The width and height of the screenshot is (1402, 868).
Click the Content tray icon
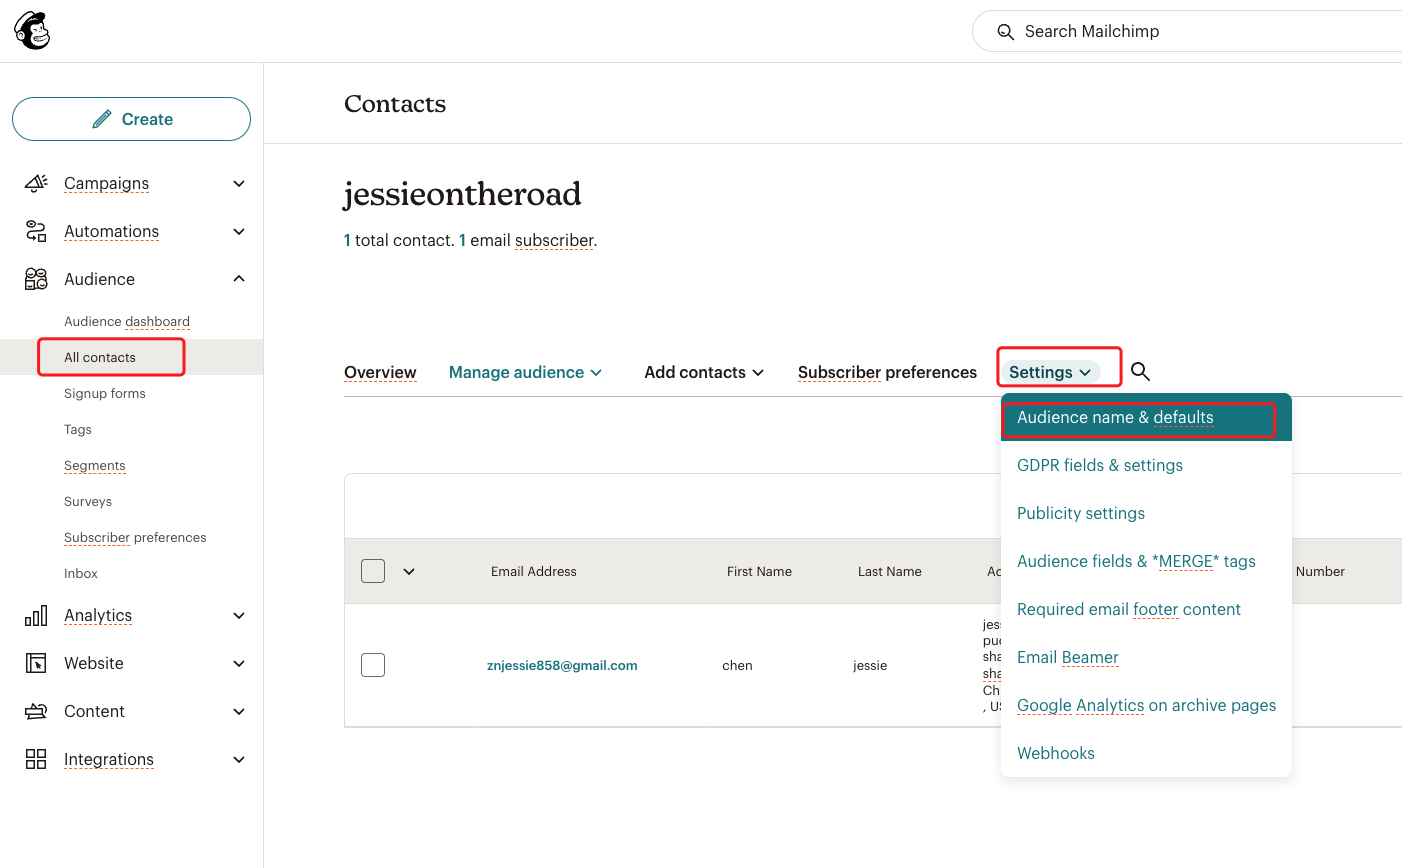point(36,711)
